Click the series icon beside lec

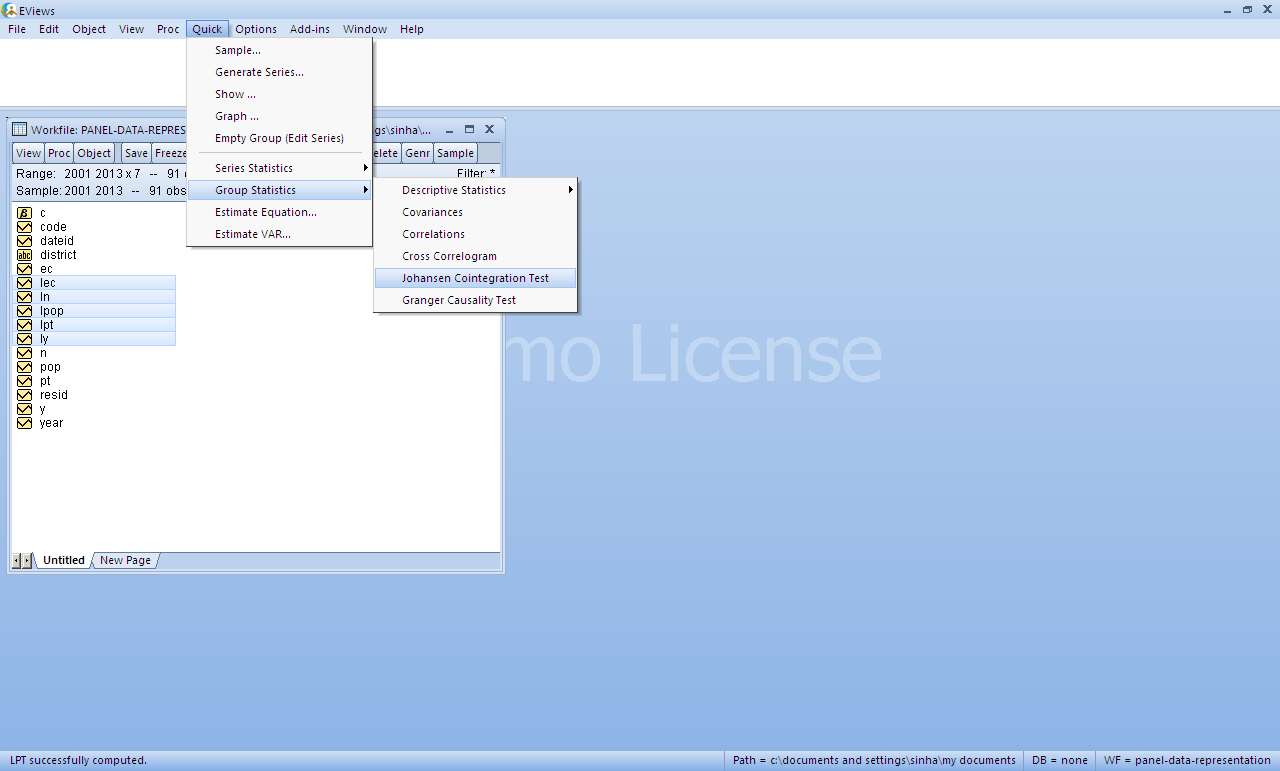25,283
